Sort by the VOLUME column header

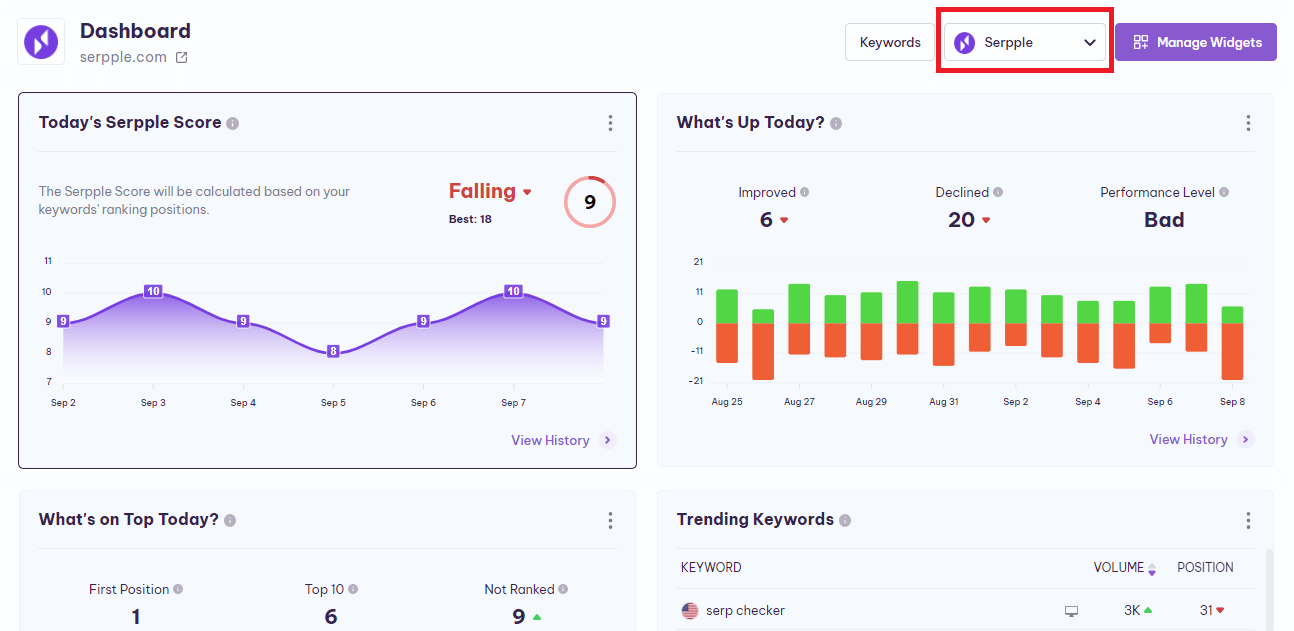pyautogui.click(x=1124, y=567)
